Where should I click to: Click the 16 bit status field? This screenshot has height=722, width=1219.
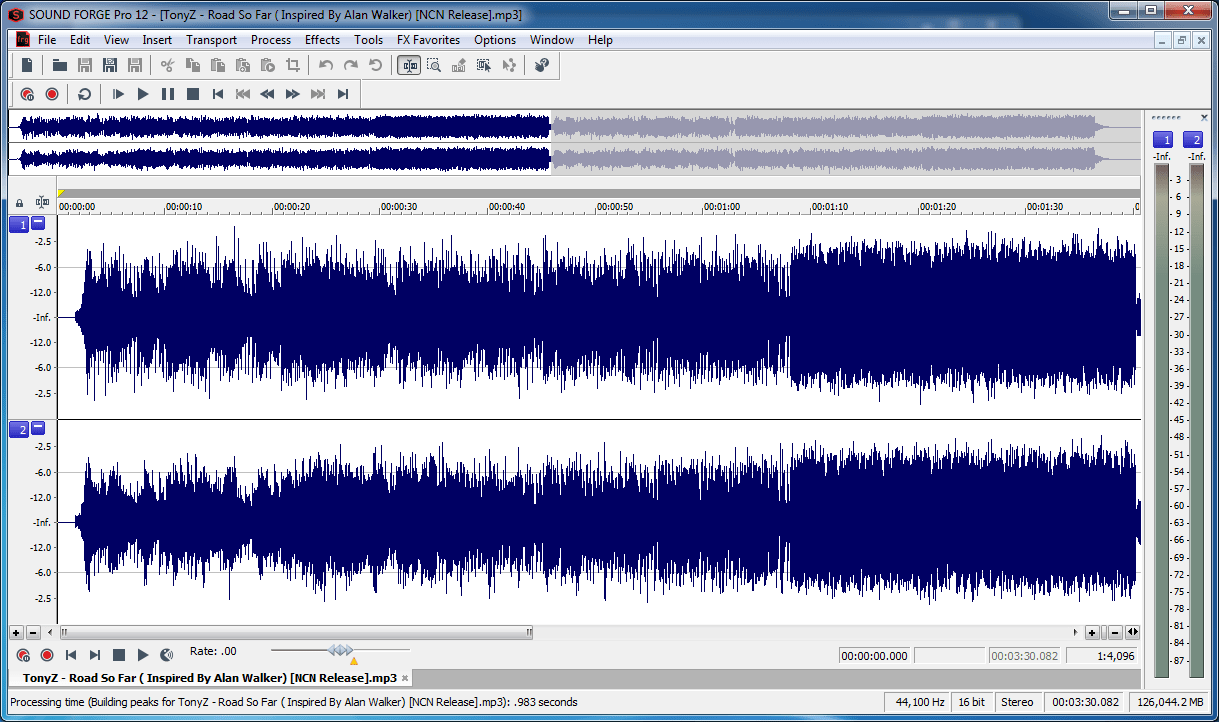pos(971,702)
